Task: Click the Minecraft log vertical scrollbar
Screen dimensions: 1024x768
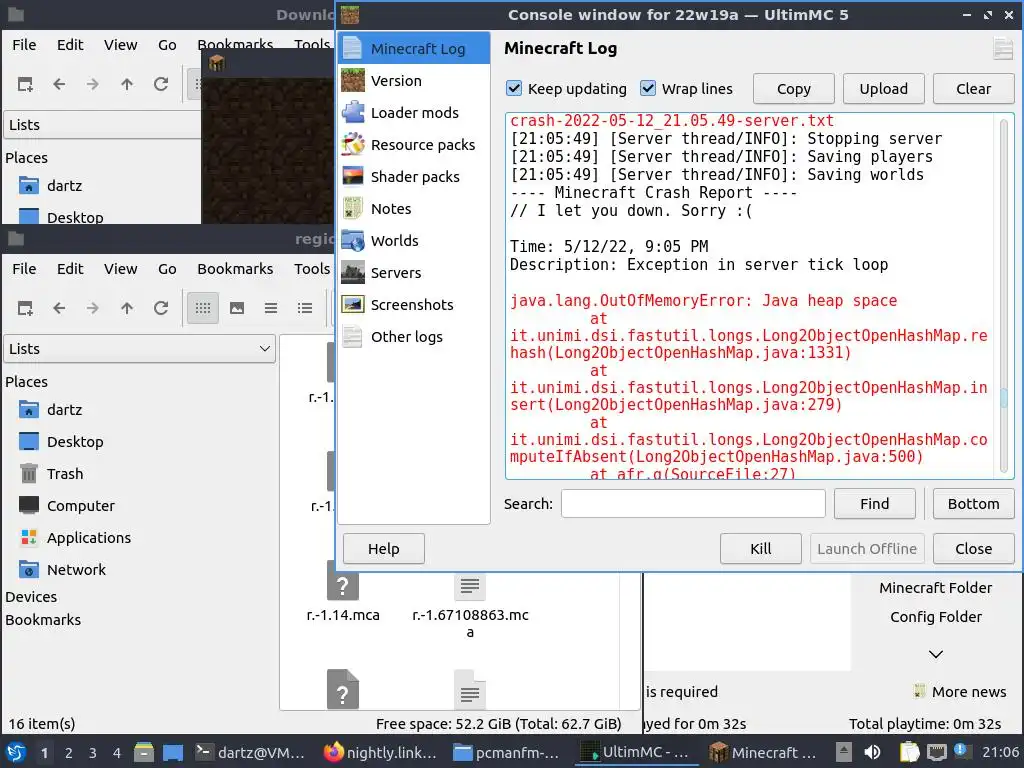Action: [x=1005, y=295]
